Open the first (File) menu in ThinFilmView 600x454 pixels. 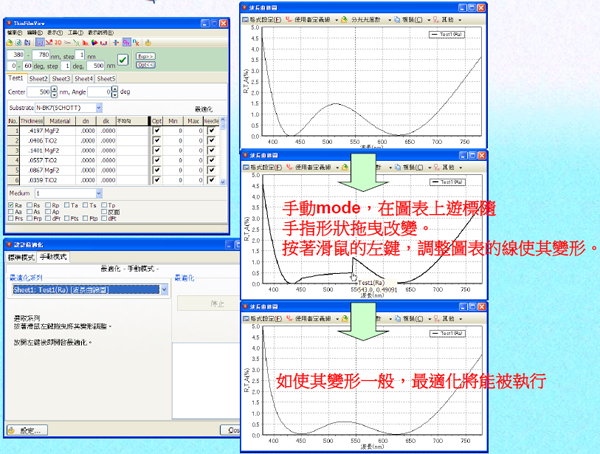pos(15,33)
